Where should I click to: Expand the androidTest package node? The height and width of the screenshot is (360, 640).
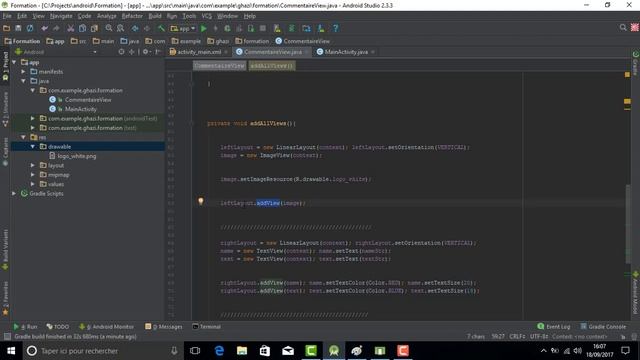(33, 118)
